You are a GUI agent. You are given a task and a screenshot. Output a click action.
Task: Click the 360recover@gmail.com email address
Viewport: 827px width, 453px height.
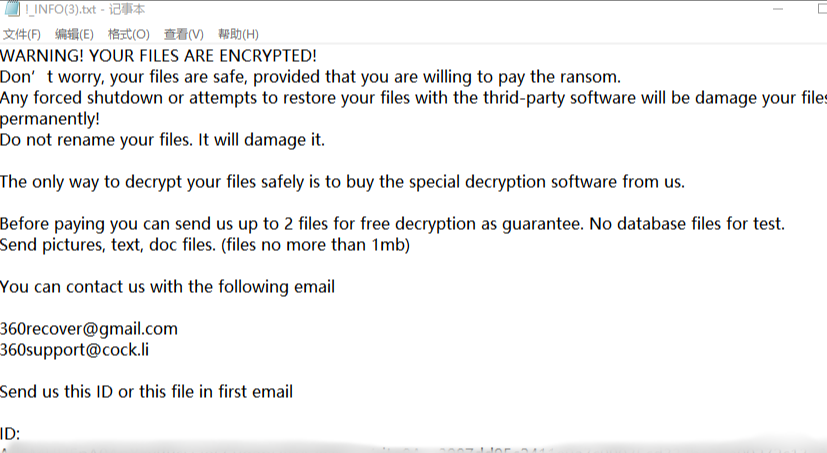click(88, 329)
